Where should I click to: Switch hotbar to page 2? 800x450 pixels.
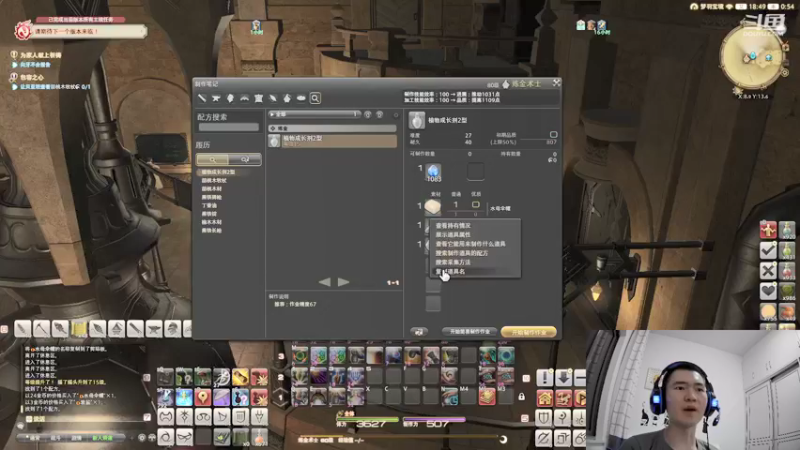[x=281, y=377]
